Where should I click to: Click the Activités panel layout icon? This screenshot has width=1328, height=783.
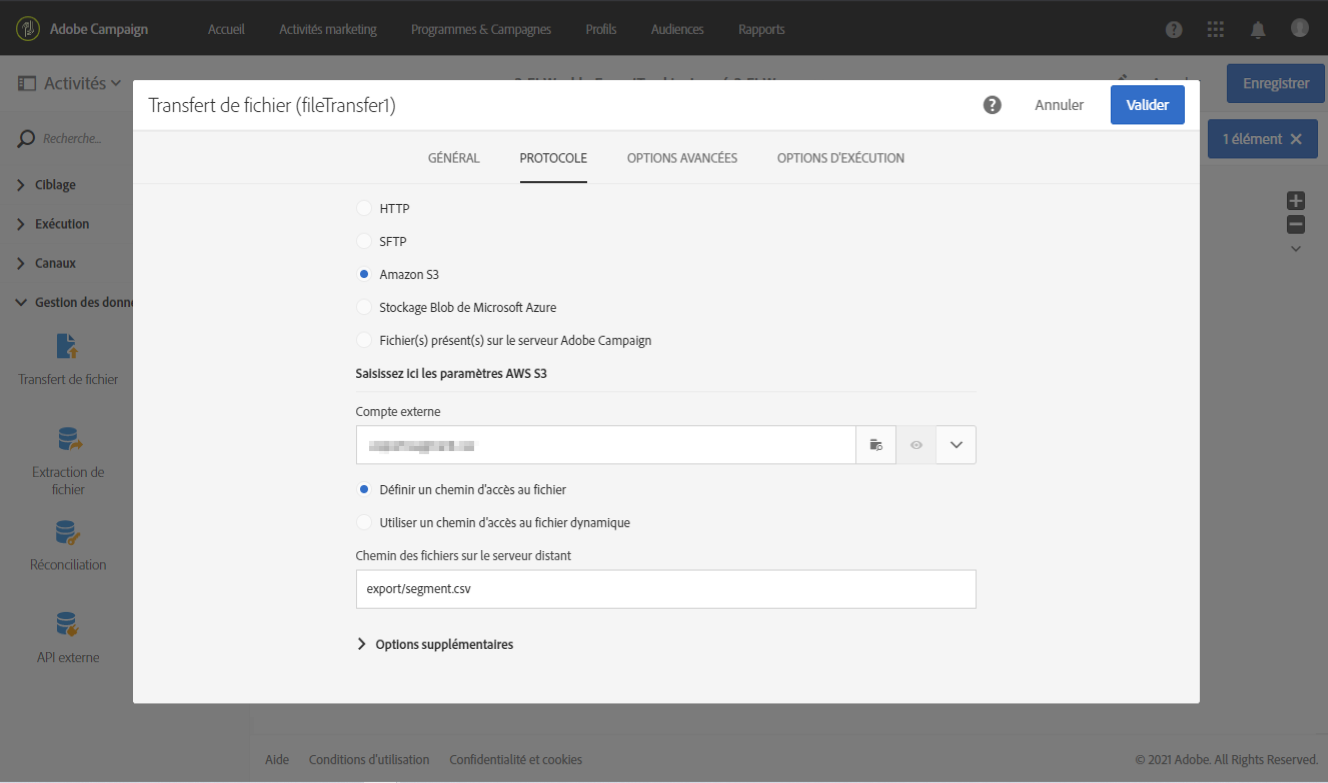[27, 84]
